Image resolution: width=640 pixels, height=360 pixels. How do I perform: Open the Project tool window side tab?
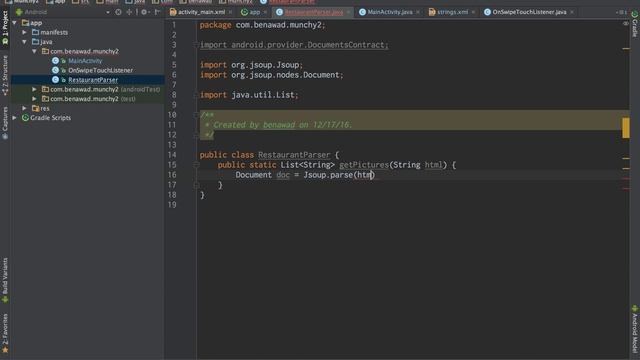coord(5,28)
